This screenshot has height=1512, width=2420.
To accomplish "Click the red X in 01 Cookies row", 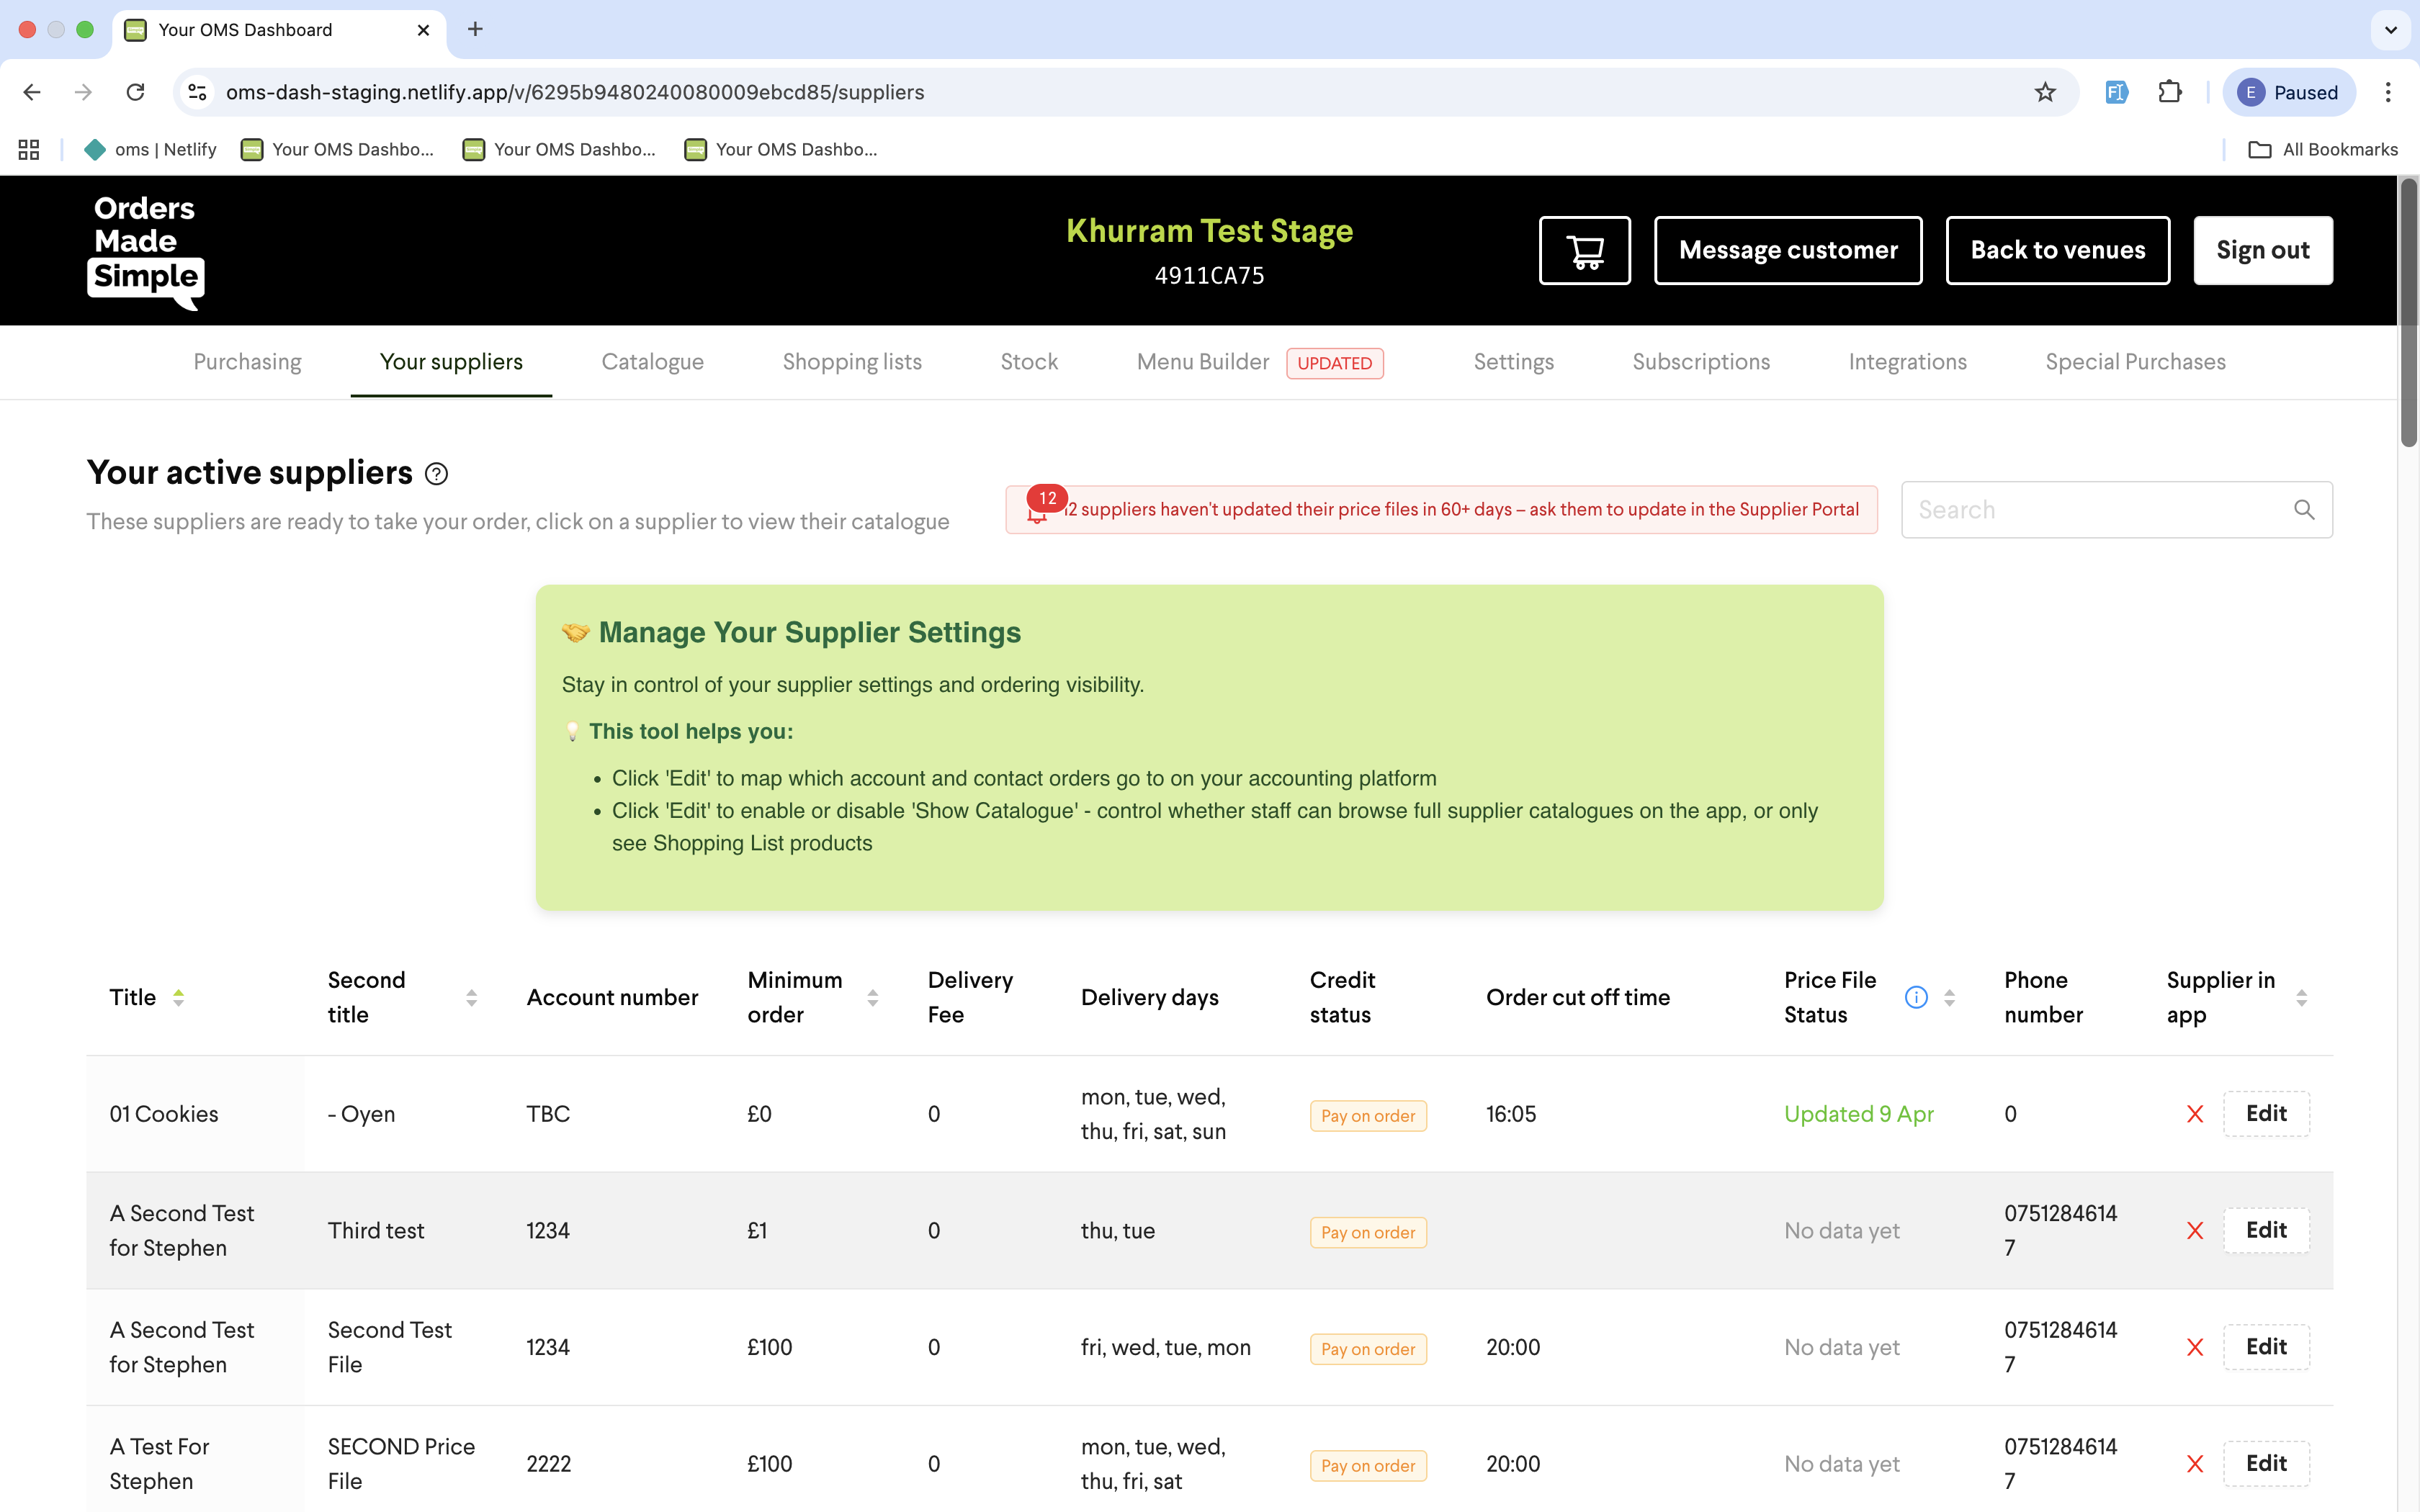I will (2195, 1114).
